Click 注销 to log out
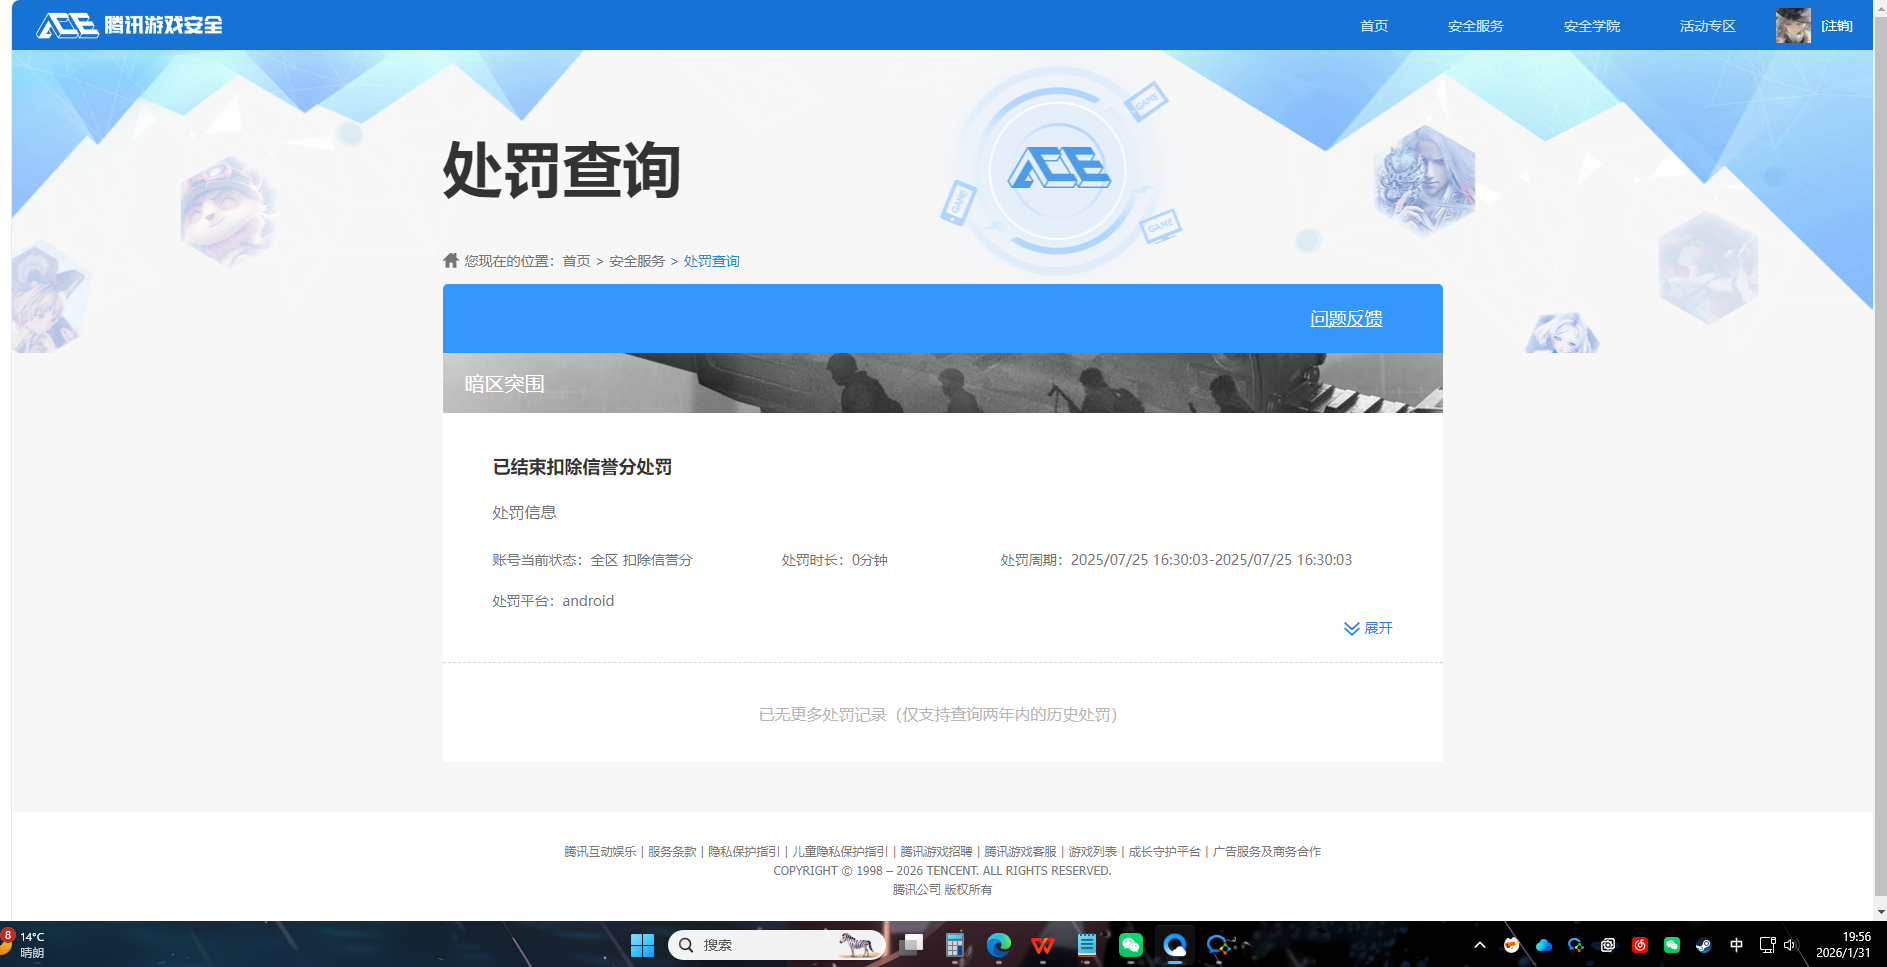The width and height of the screenshot is (1887, 967). tap(1838, 26)
